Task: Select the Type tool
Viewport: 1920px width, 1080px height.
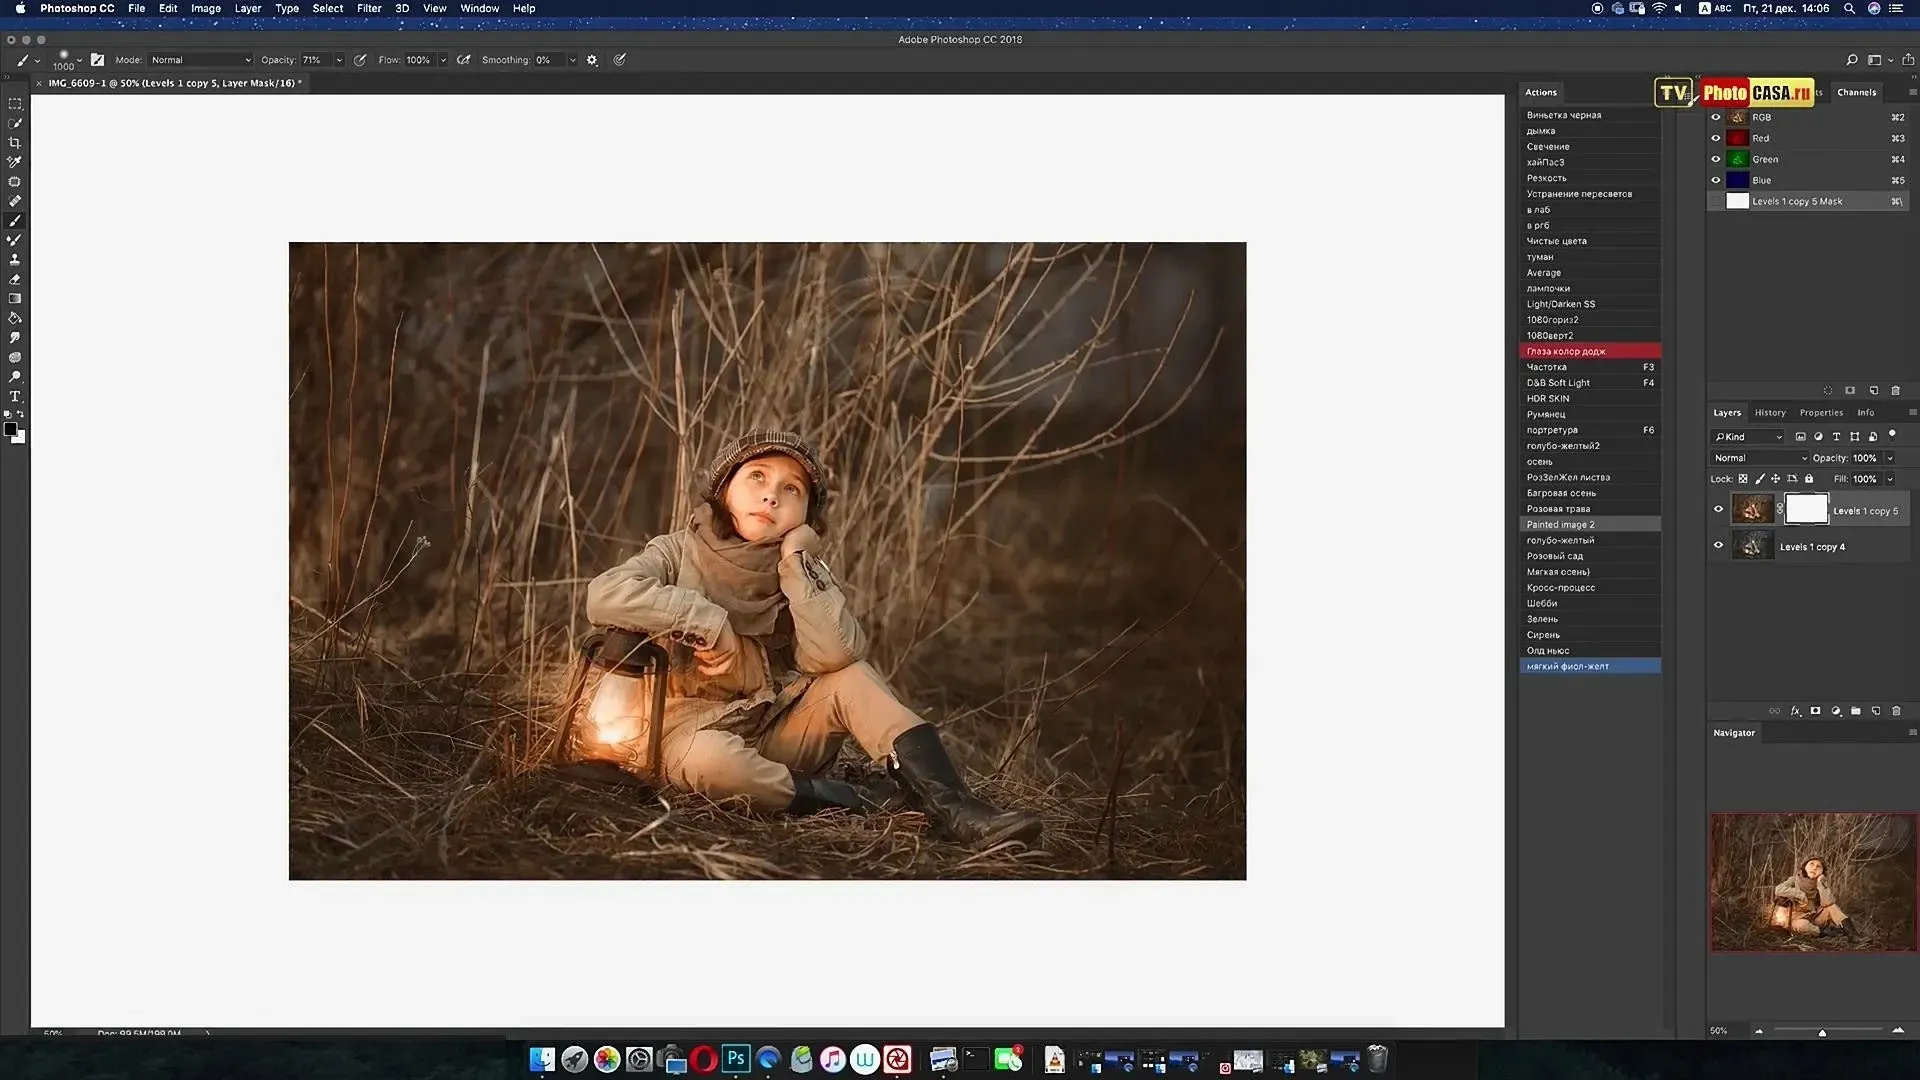Action: [15, 397]
